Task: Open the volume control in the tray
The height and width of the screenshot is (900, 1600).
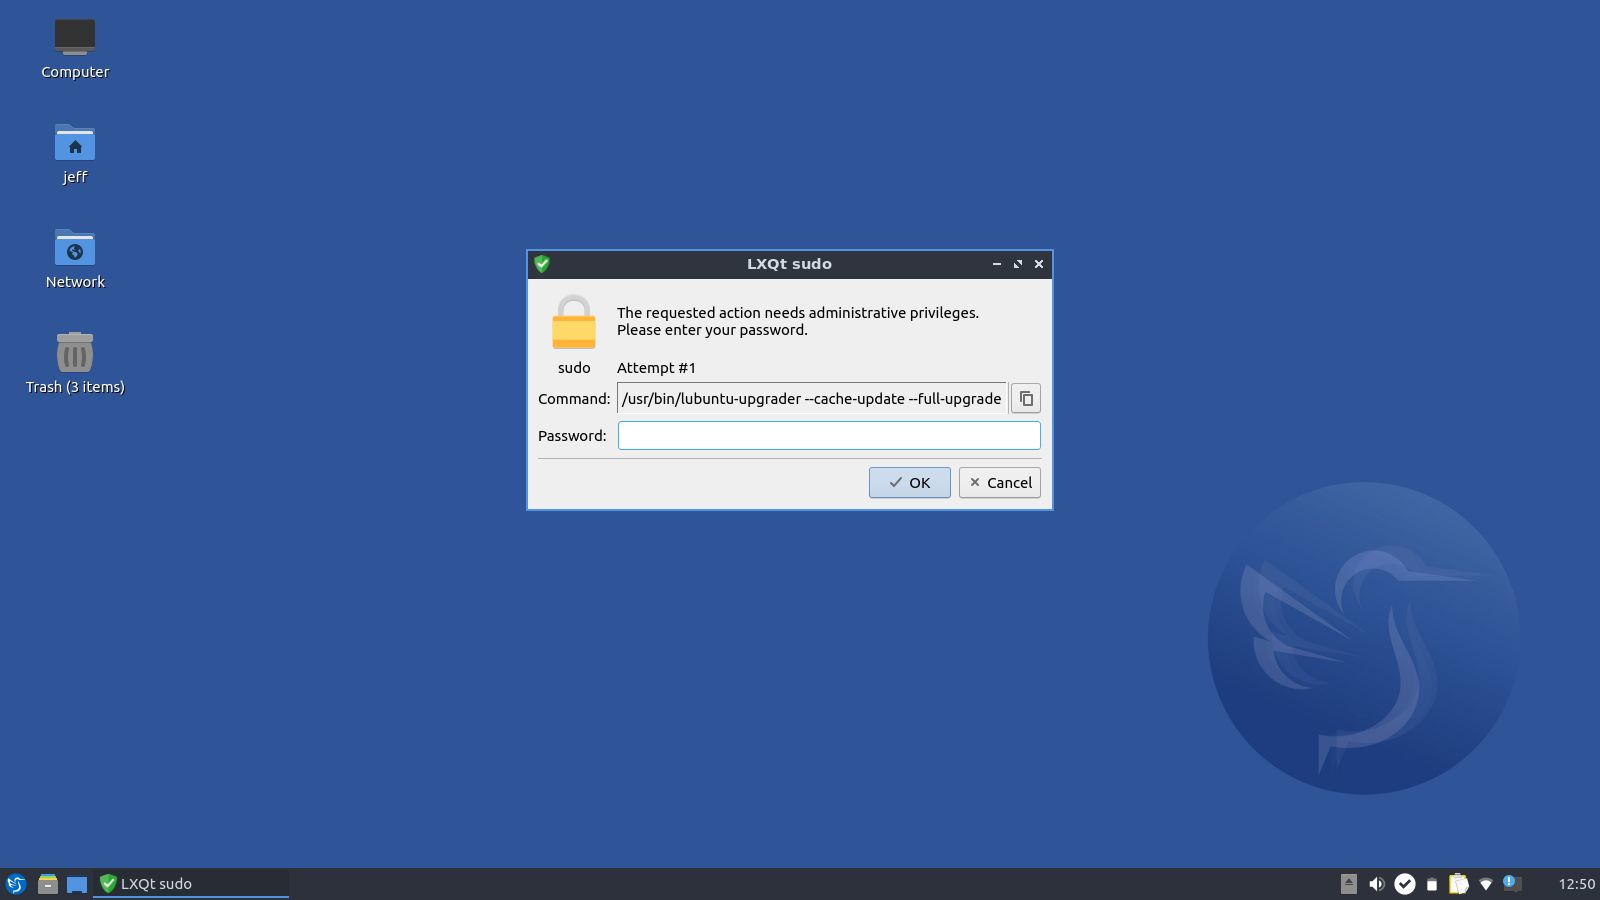Action: tap(1376, 883)
